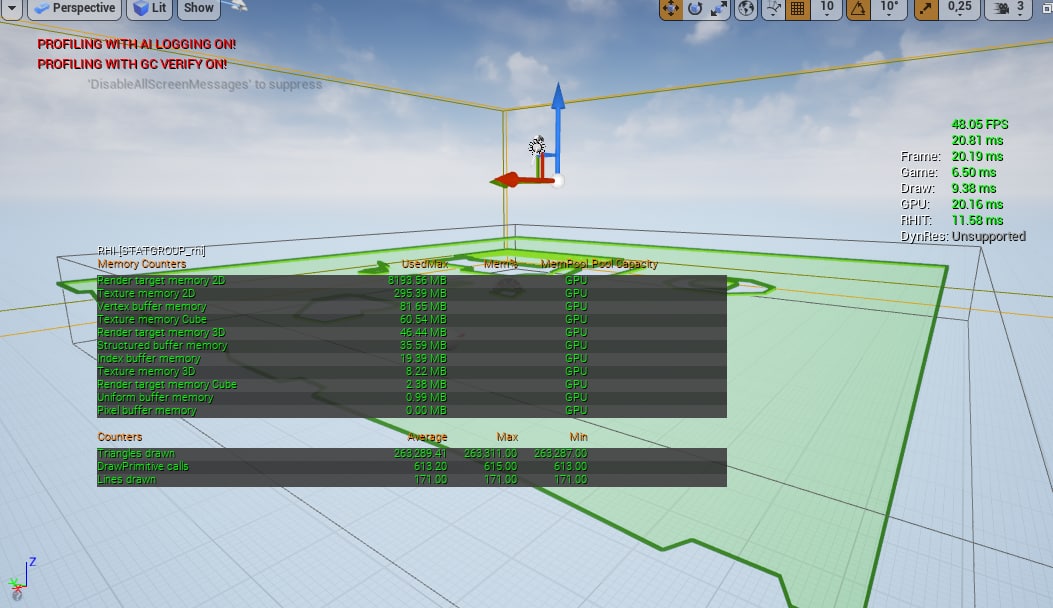Click the 'Texture memory 2D' row
Image resolution: width=1053 pixels, height=608 pixels.
click(412, 294)
